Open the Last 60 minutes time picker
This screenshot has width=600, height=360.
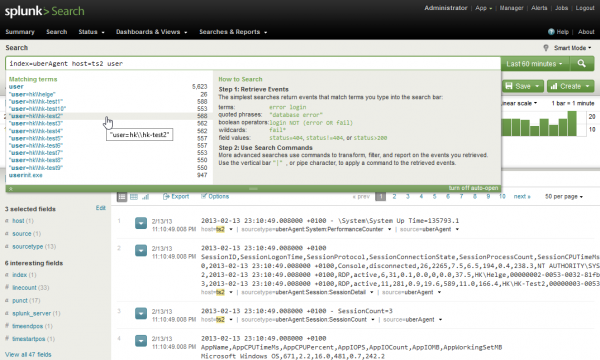535,64
